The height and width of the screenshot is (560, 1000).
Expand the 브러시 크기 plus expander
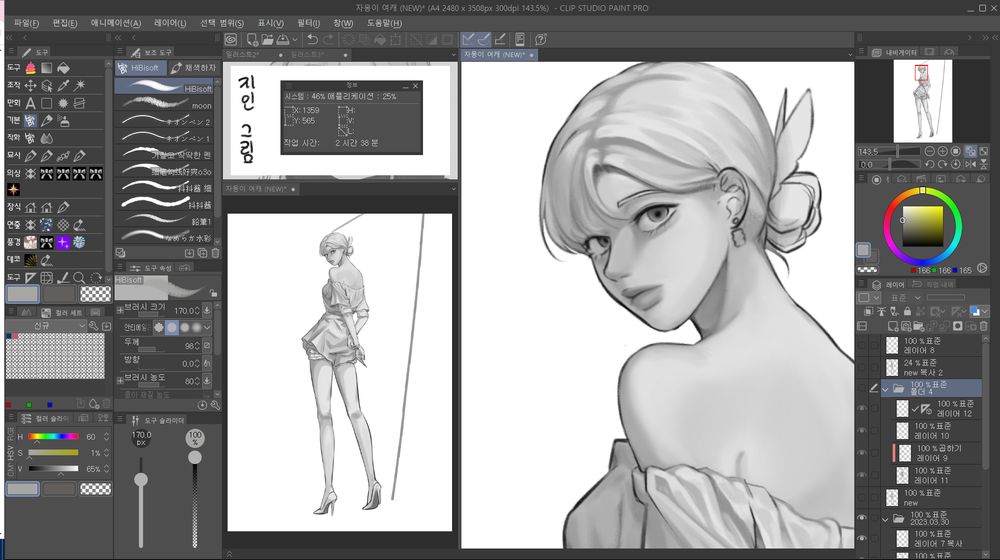tap(120, 310)
